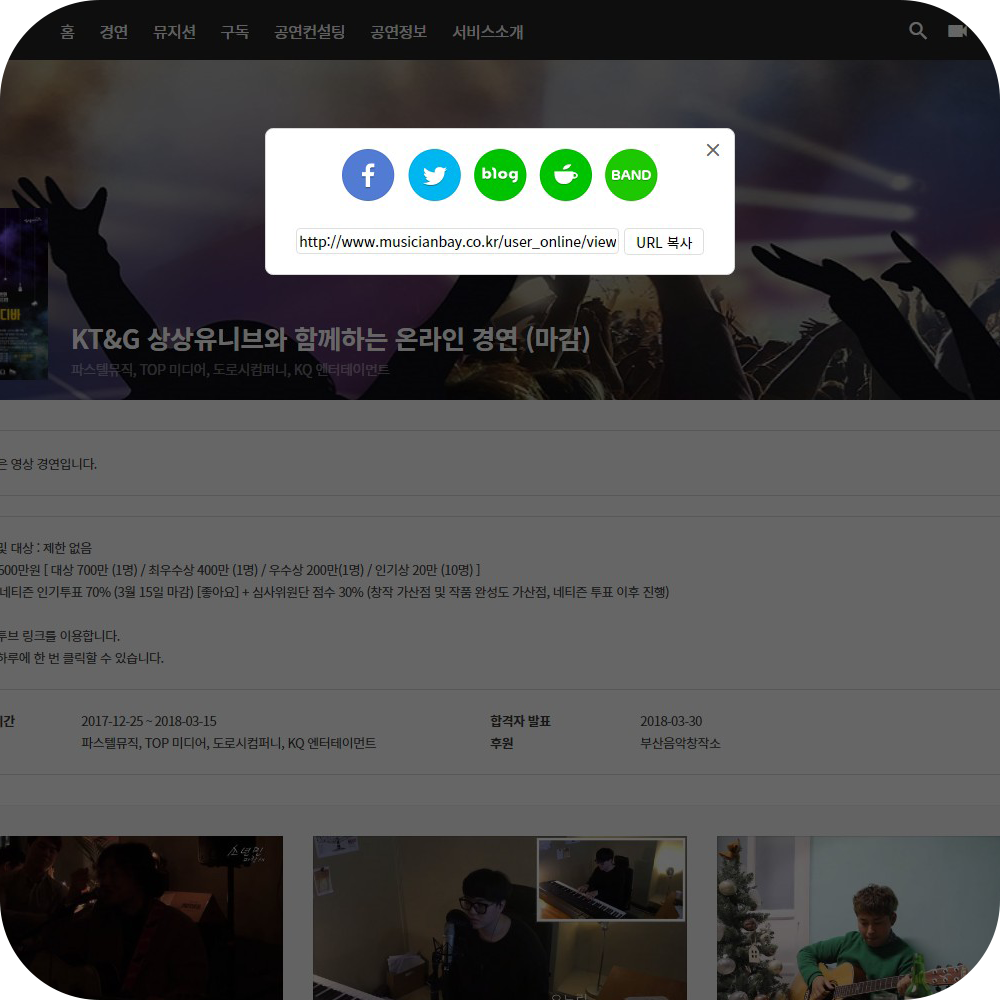Select the musicianbay URL text field
Screen dimensions: 1000x1000
[457, 242]
